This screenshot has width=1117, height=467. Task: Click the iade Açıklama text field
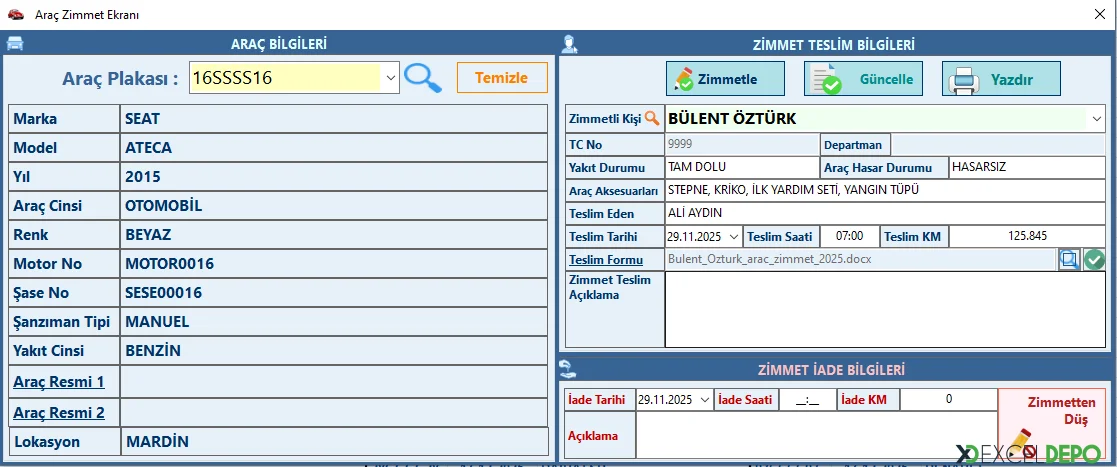coord(816,436)
